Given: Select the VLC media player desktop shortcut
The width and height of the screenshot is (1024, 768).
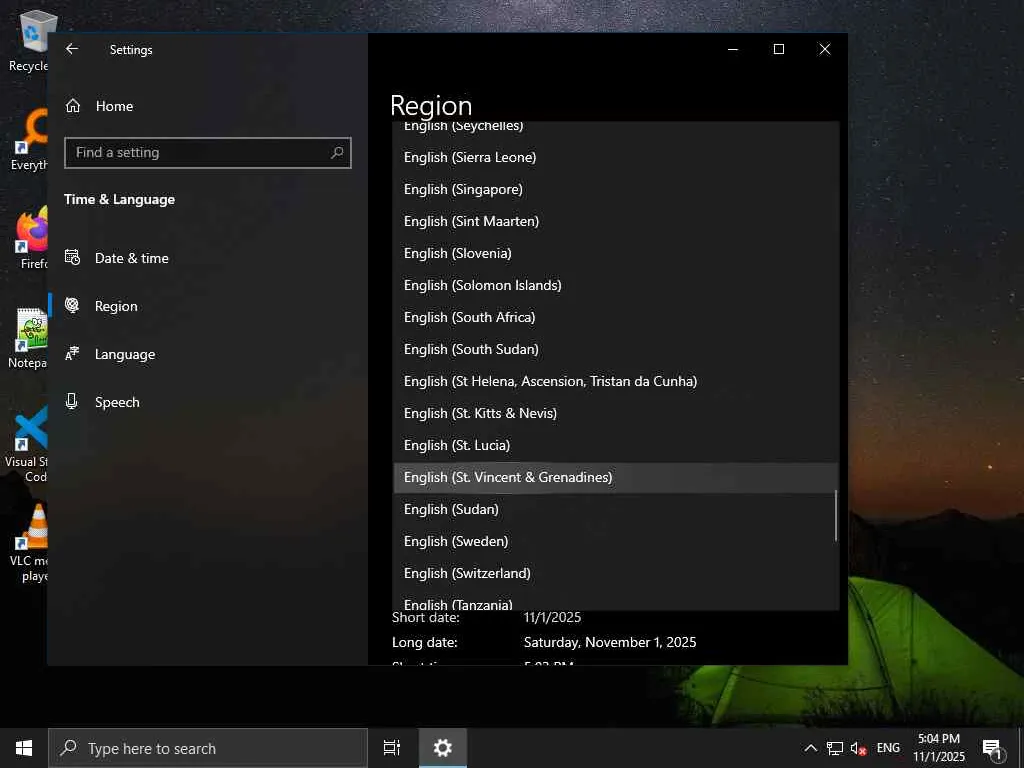Looking at the screenshot, I should (x=30, y=543).
